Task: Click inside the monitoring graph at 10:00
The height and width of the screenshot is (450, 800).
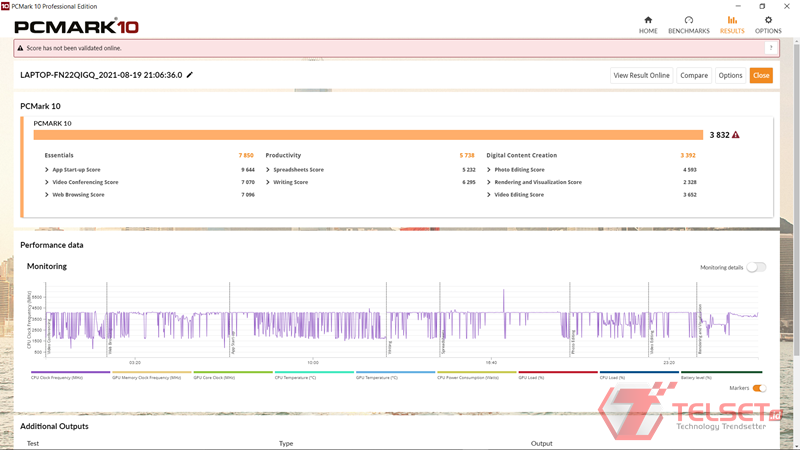Action: (x=312, y=330)
